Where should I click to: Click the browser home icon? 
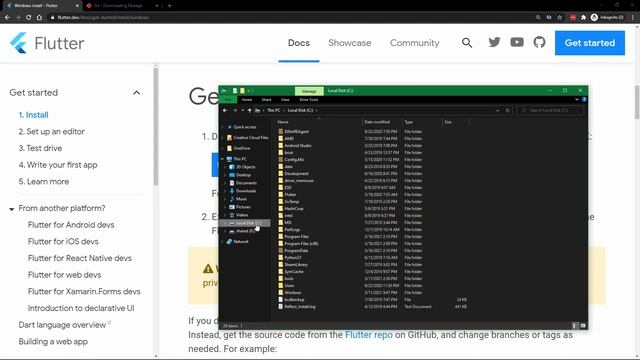pos(39,18)
